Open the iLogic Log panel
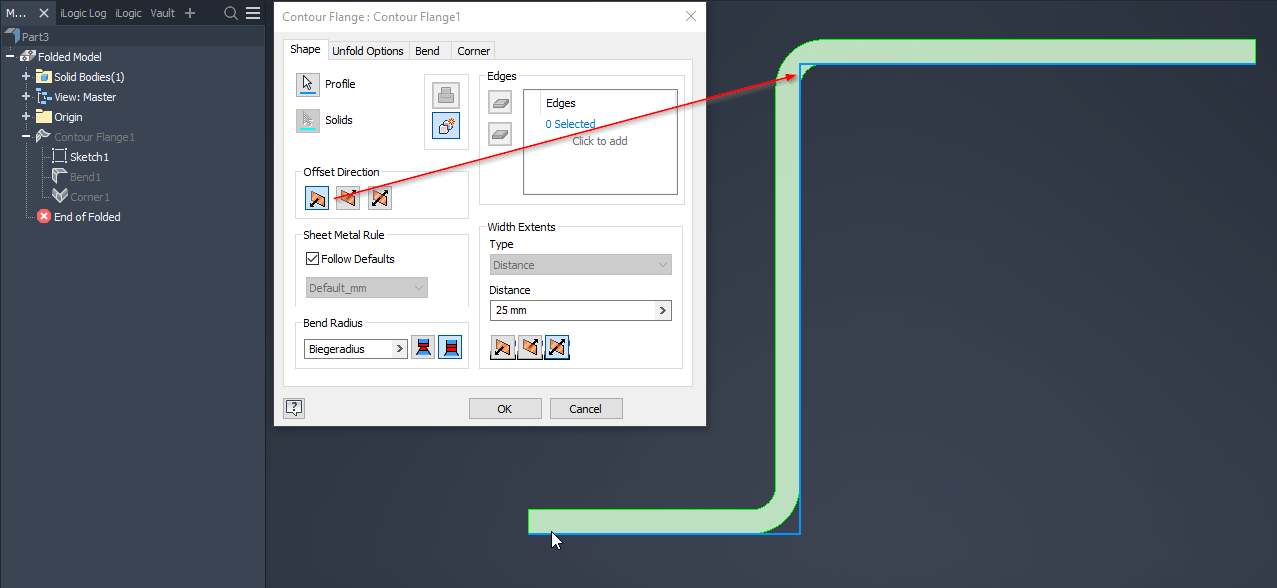The height and width of the screenshot is (588, 1277). 83,13
